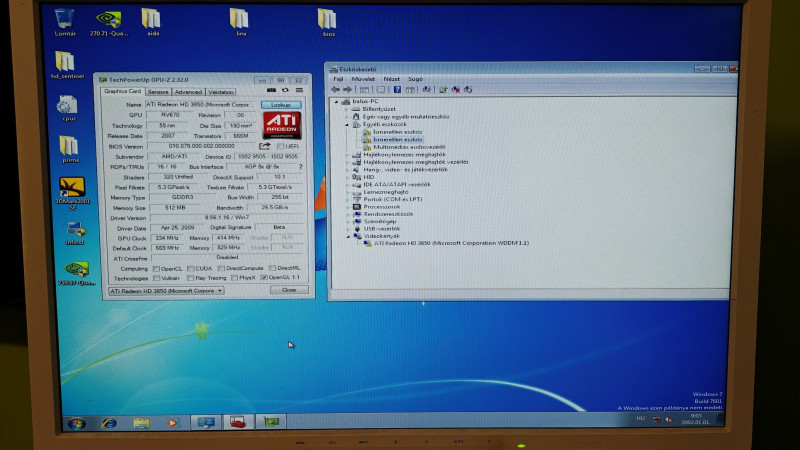Open the hd_sentinel folder on desktop
The image size is (800, 450).
(x=66, y=65)
